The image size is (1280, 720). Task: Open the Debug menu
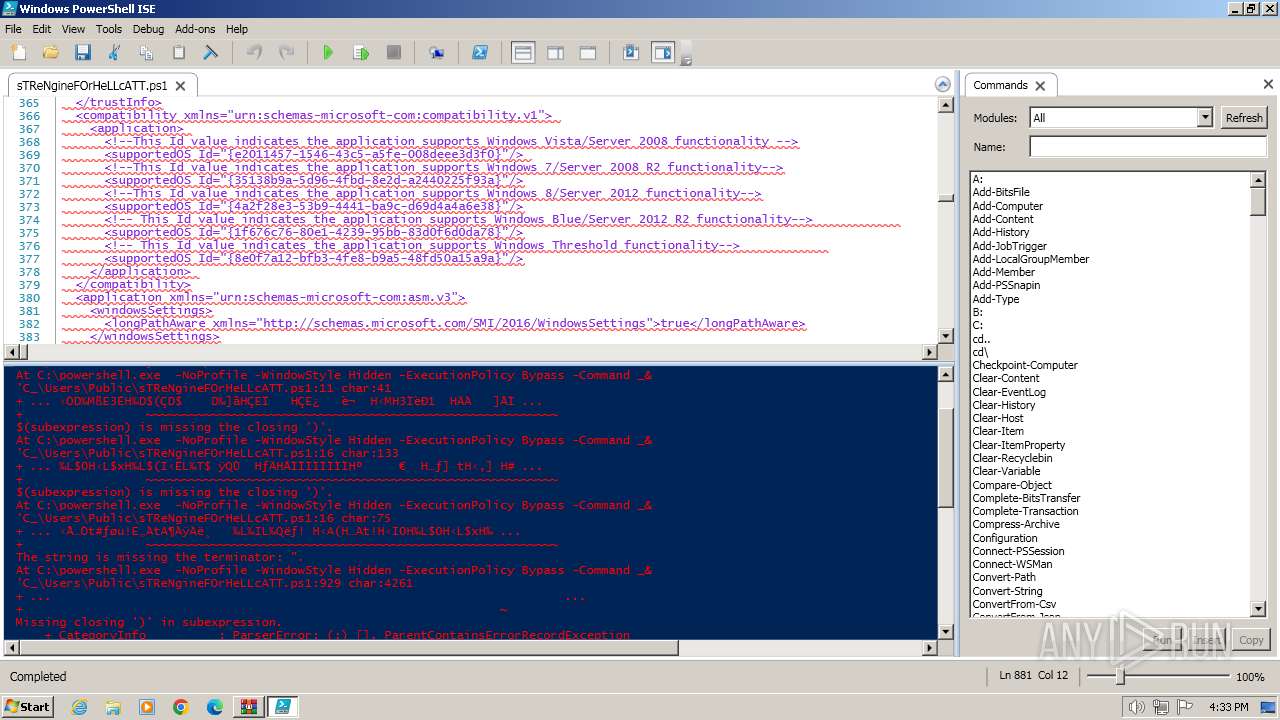148,29
